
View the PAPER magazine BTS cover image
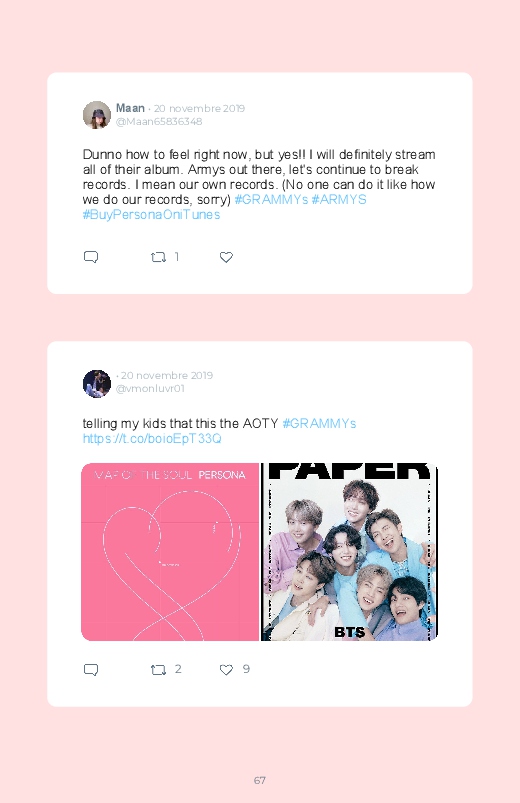coord(349,552)
